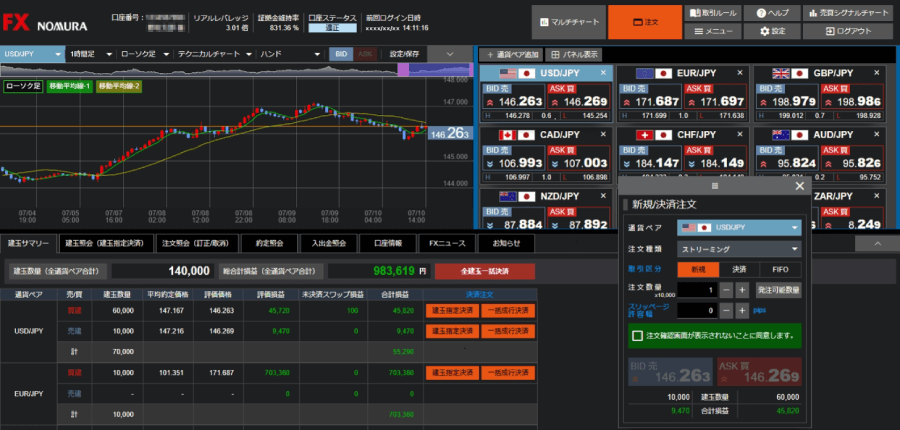The height and width of the screenshot is (430, 900).
Task: Close the 新規/決済注文 order dialog
Action: (x=800, y=186)
